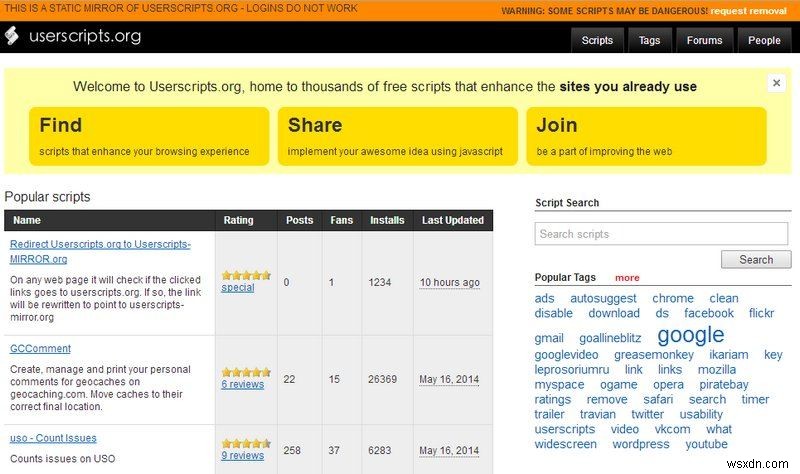
Task: Open the 6 reviews link
Action: coord(242,384)
